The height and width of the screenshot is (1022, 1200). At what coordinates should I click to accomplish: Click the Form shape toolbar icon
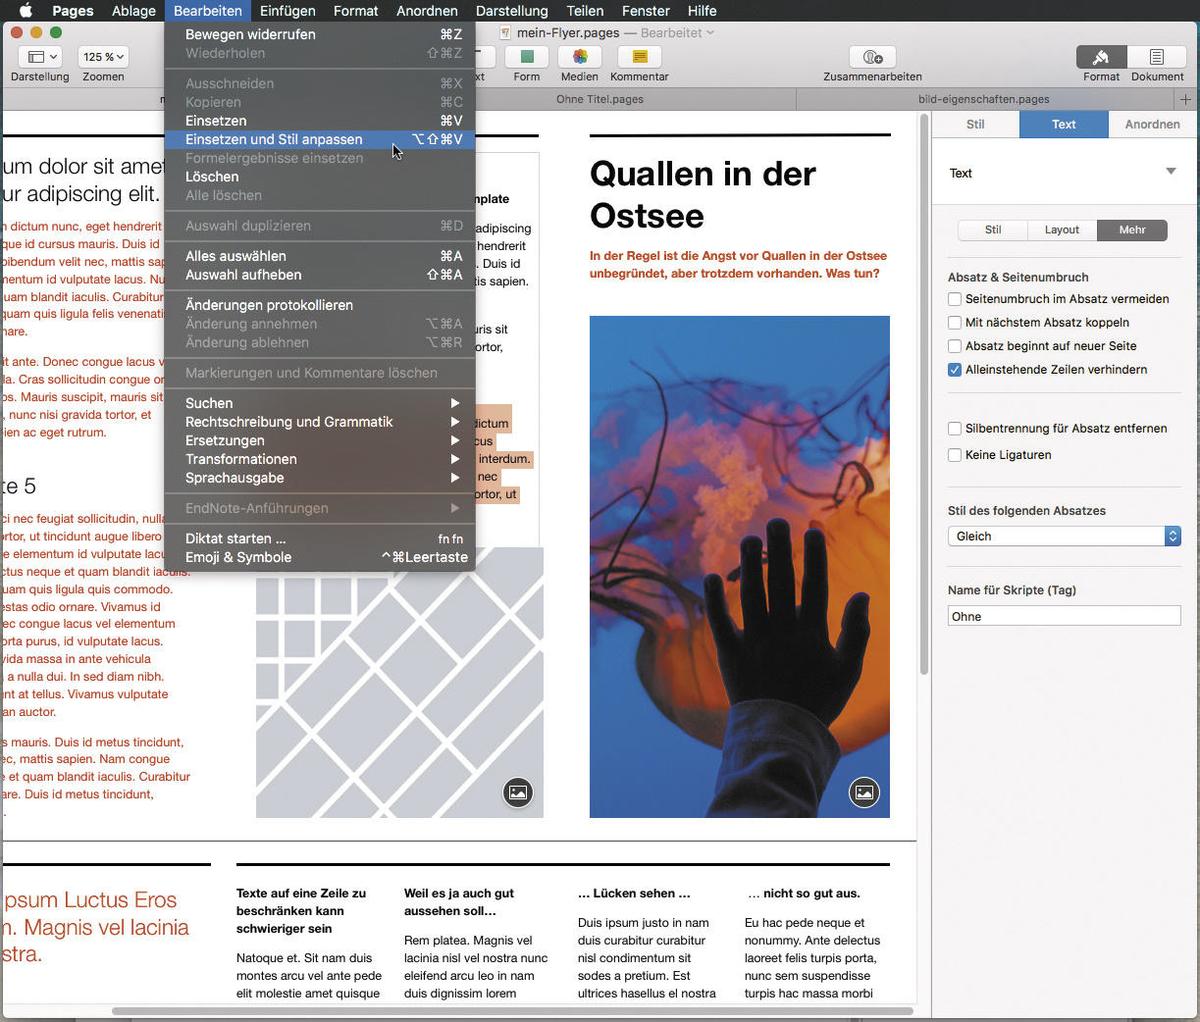526,57
